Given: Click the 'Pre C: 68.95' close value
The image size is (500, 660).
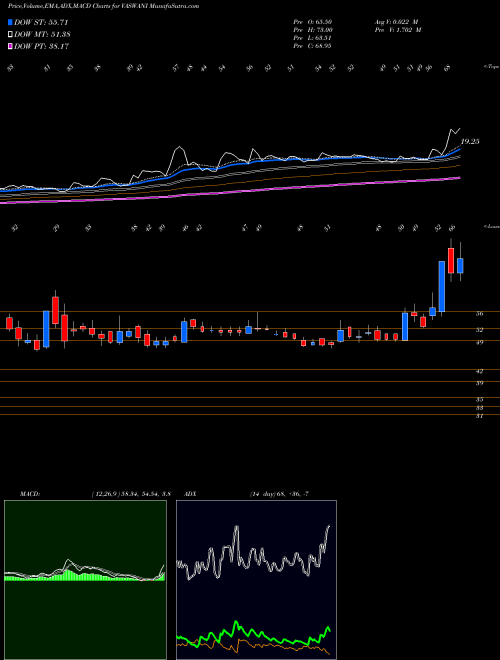Looking at the screenshot, I should tap(312, 46).
